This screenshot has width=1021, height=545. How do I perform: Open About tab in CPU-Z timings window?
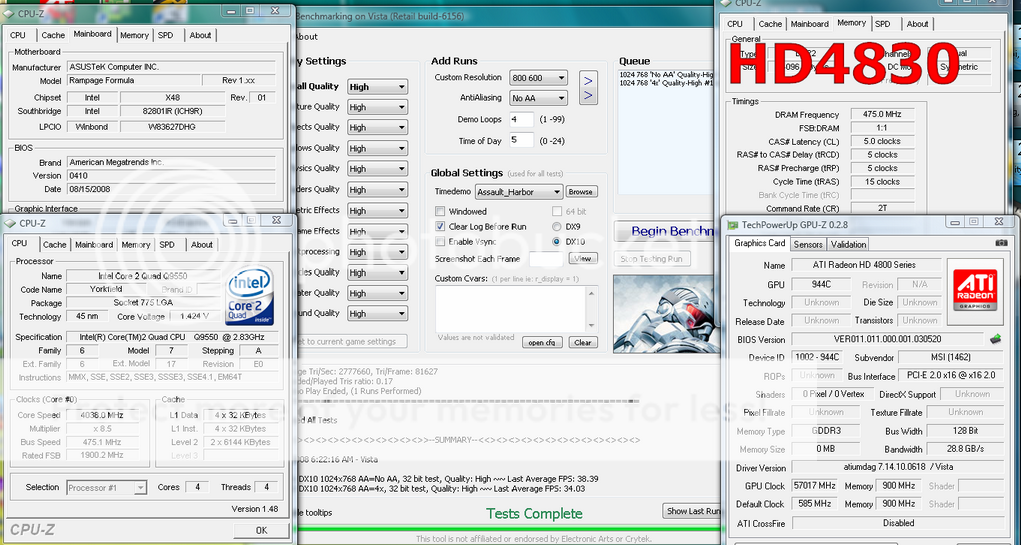point(917,24)
